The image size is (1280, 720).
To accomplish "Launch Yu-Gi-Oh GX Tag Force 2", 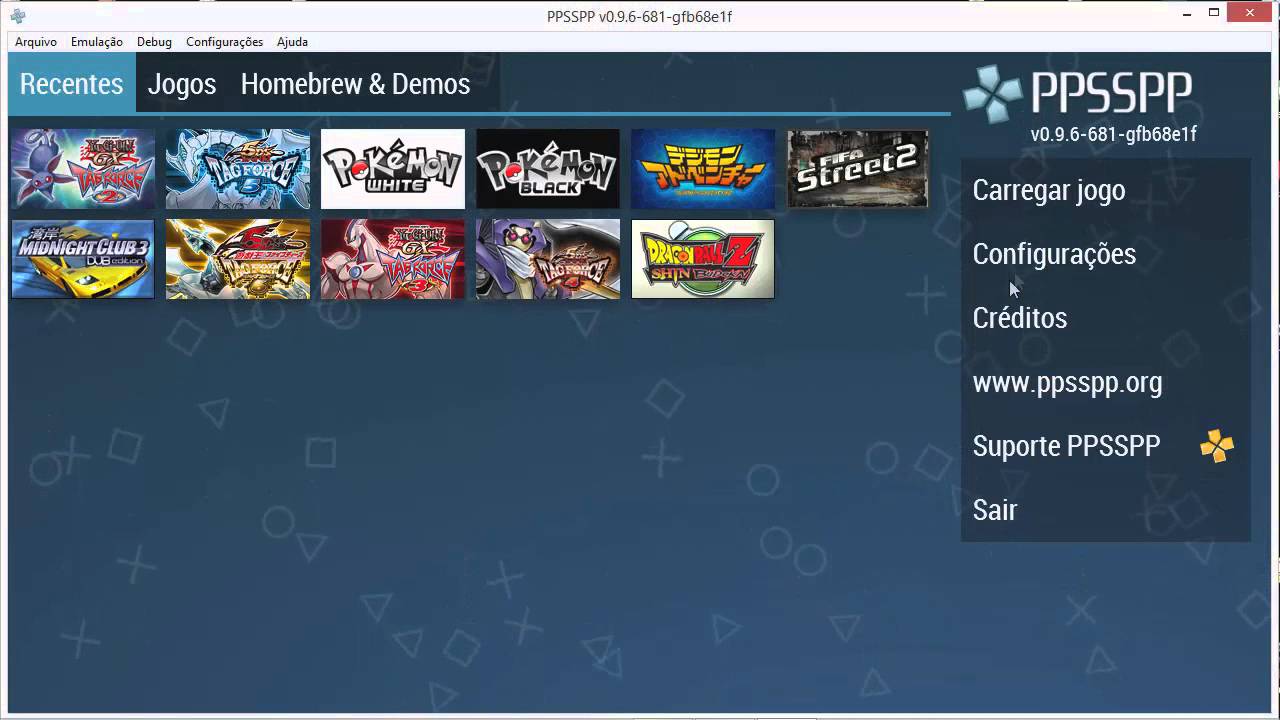I will pos(83,168).
